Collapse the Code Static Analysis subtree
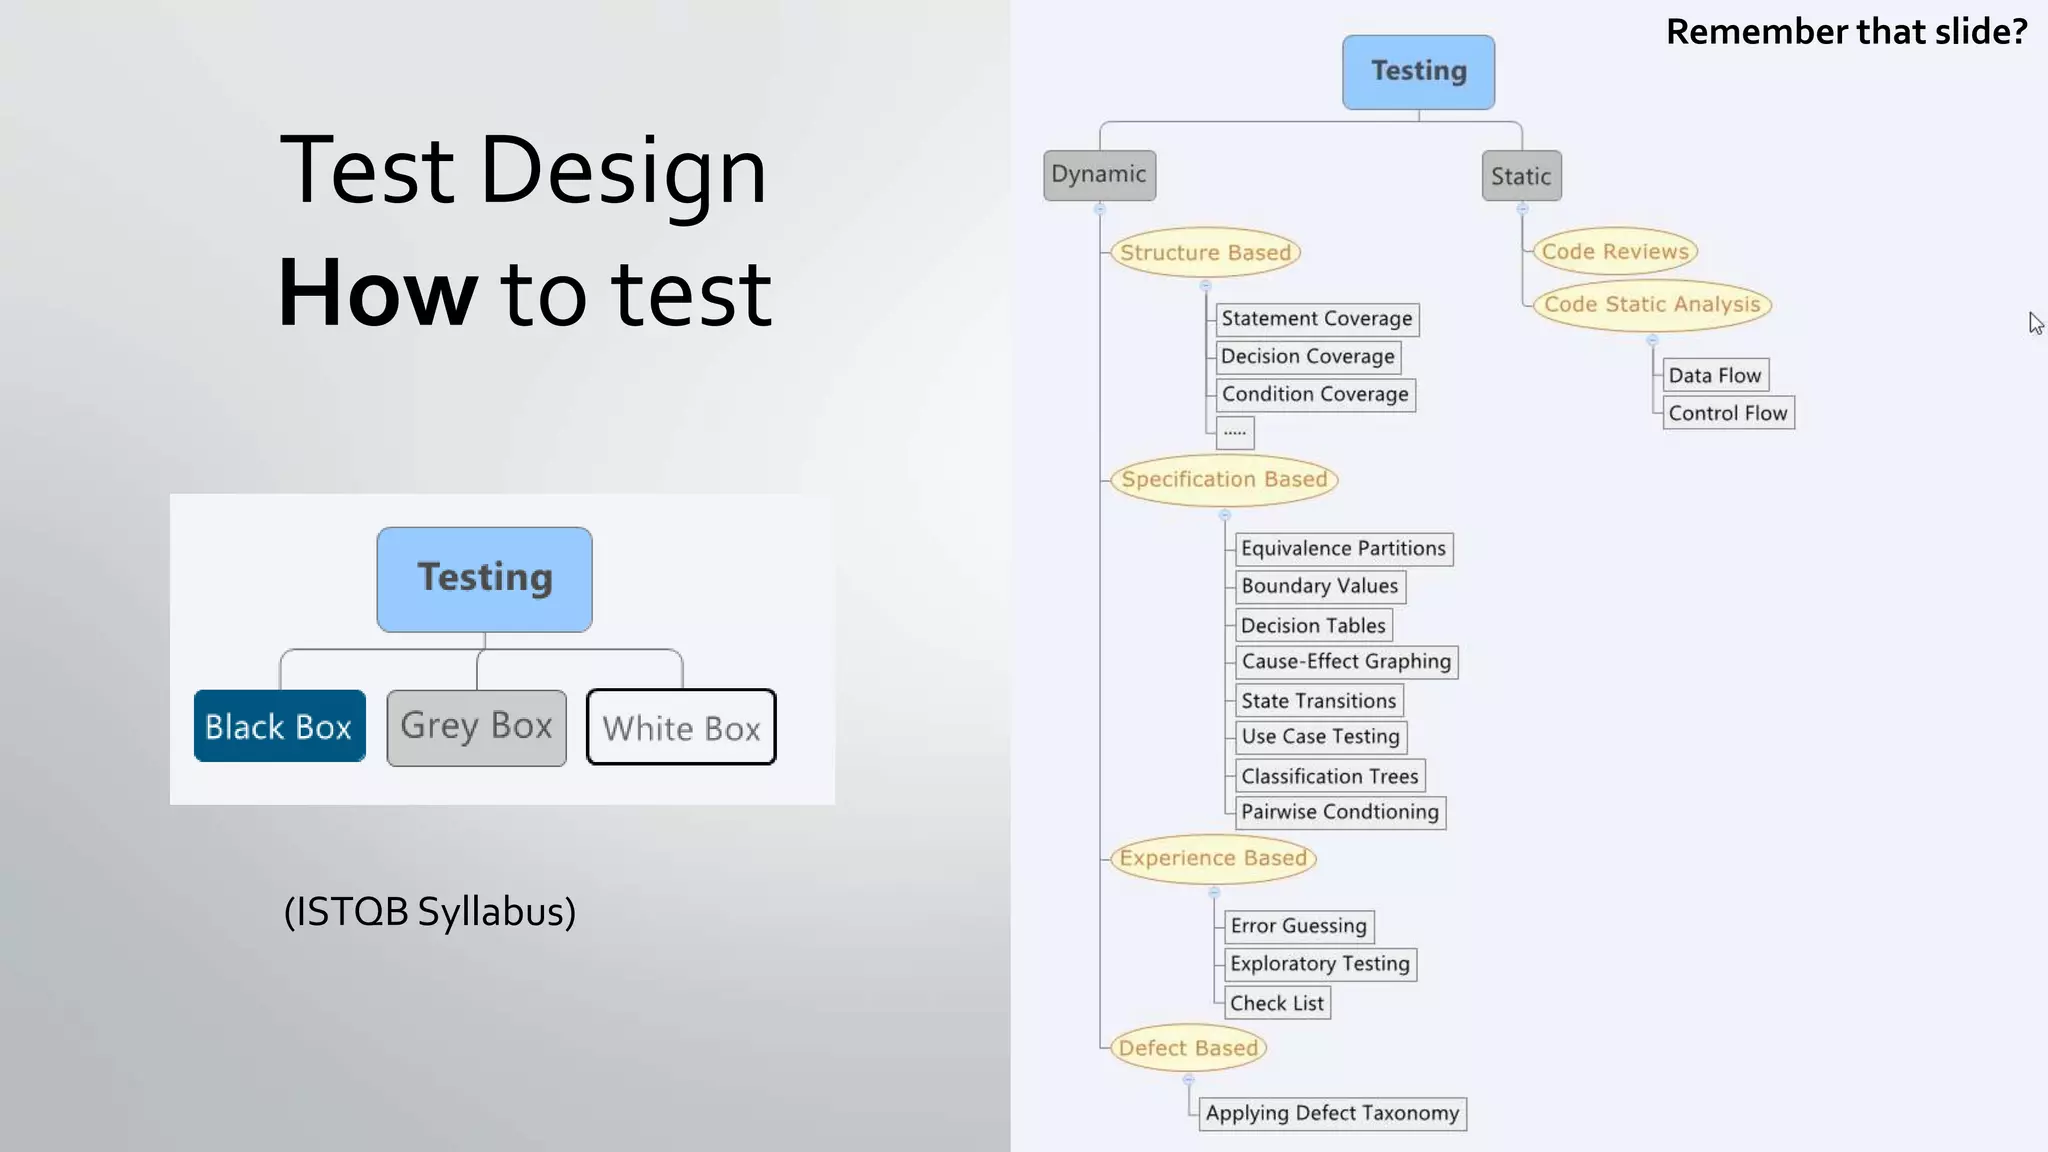The width and height of the screenshot is (2048, 1152). click(1652, 340)
